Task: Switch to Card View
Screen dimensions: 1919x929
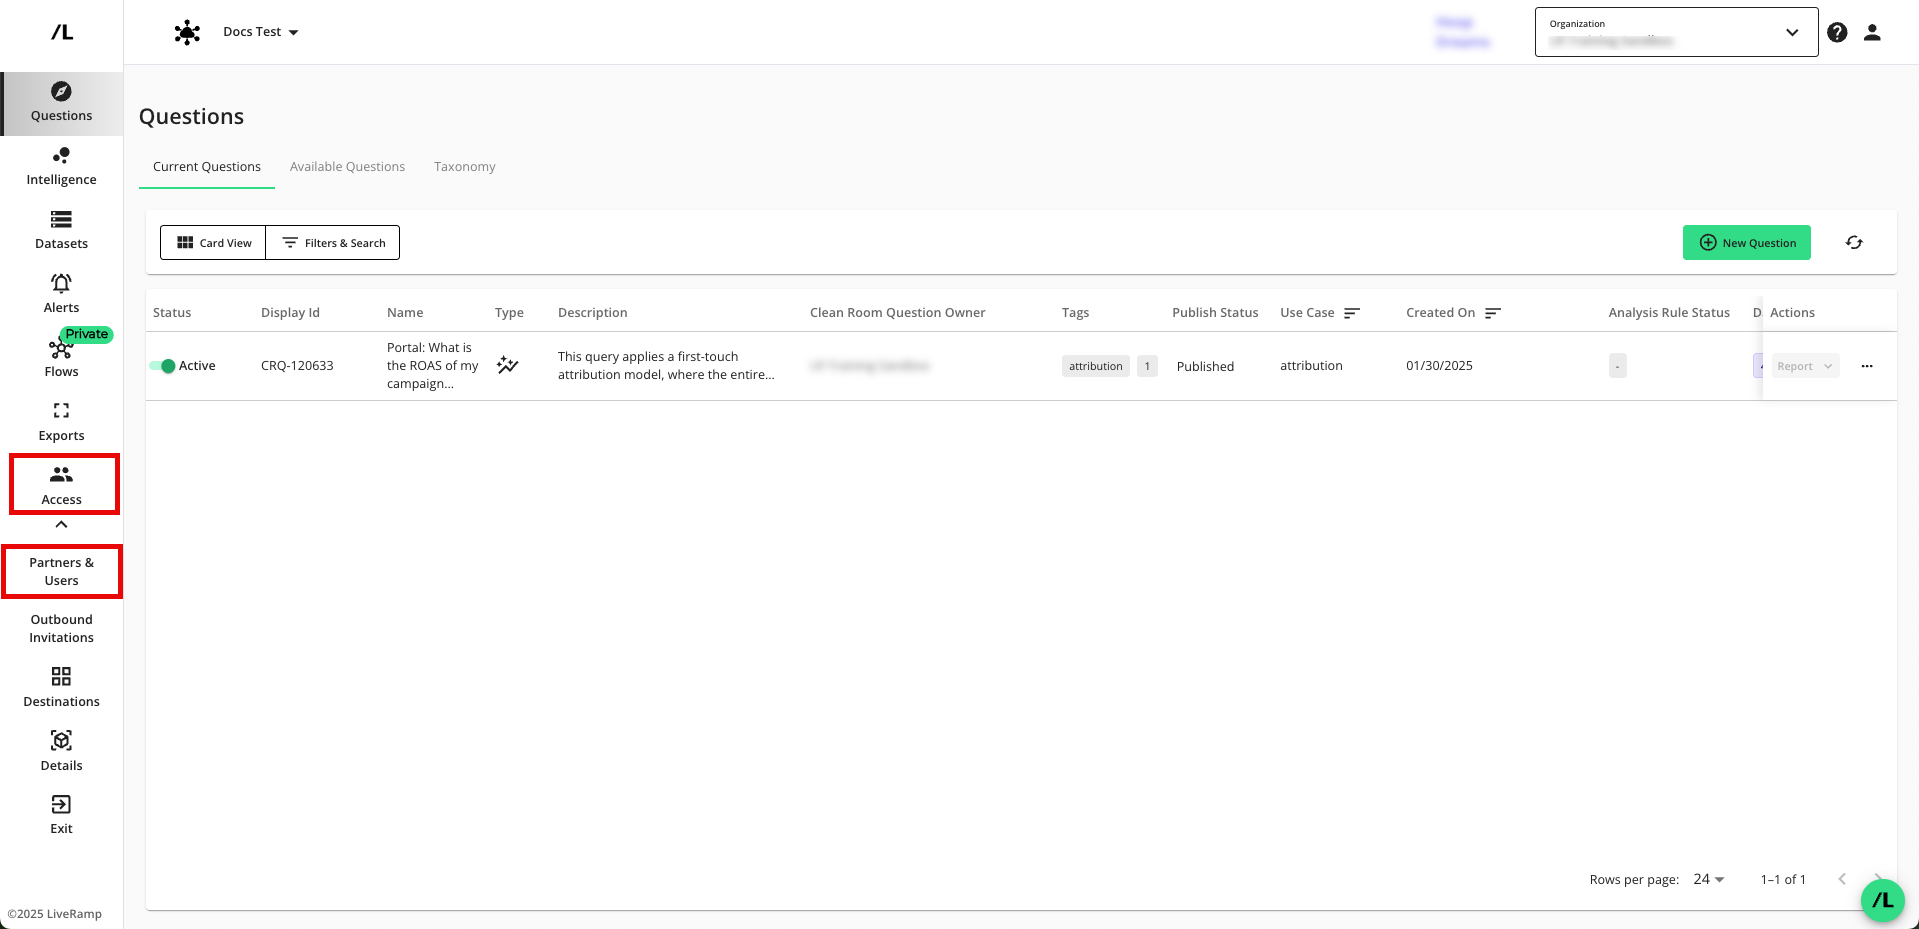Action: coord(214,243)
